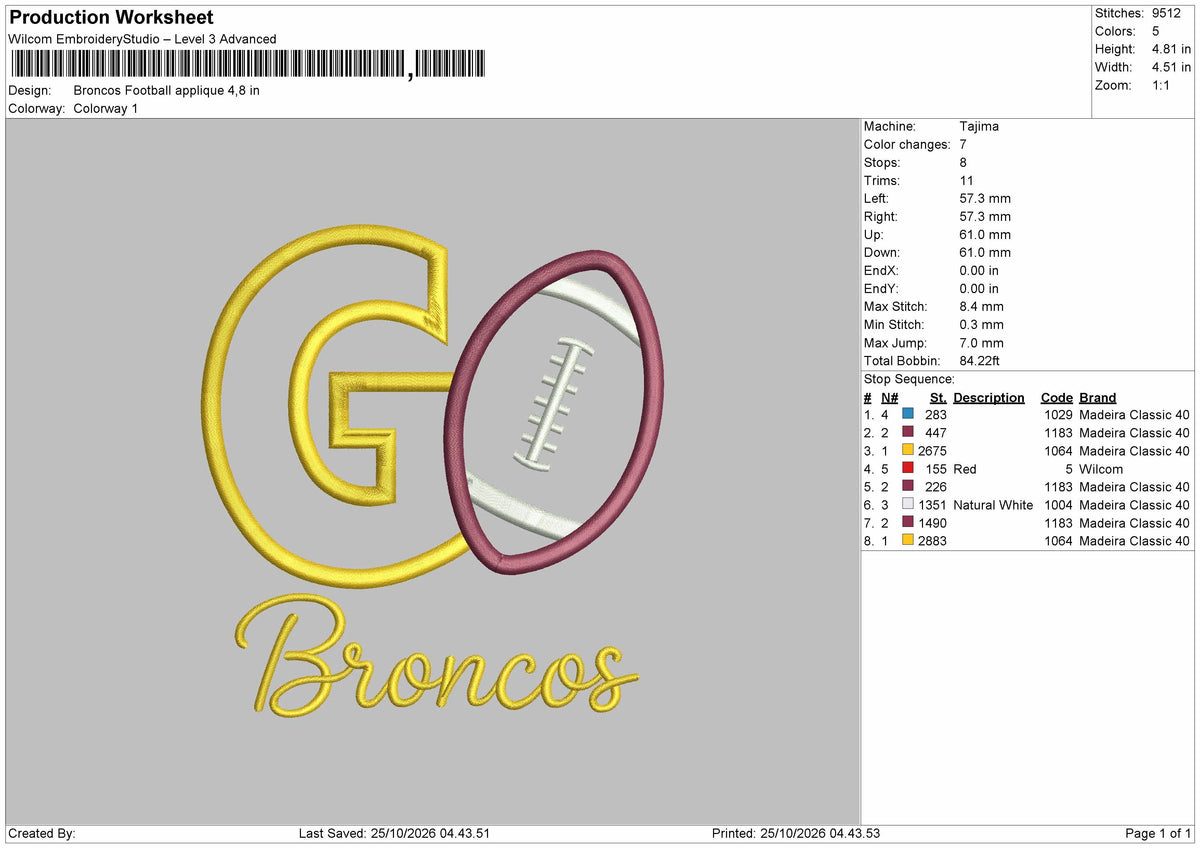The height and width of the screenshot is (848, 1200).
Task: Click the 'Code' column header
Action: [1056, 397]
